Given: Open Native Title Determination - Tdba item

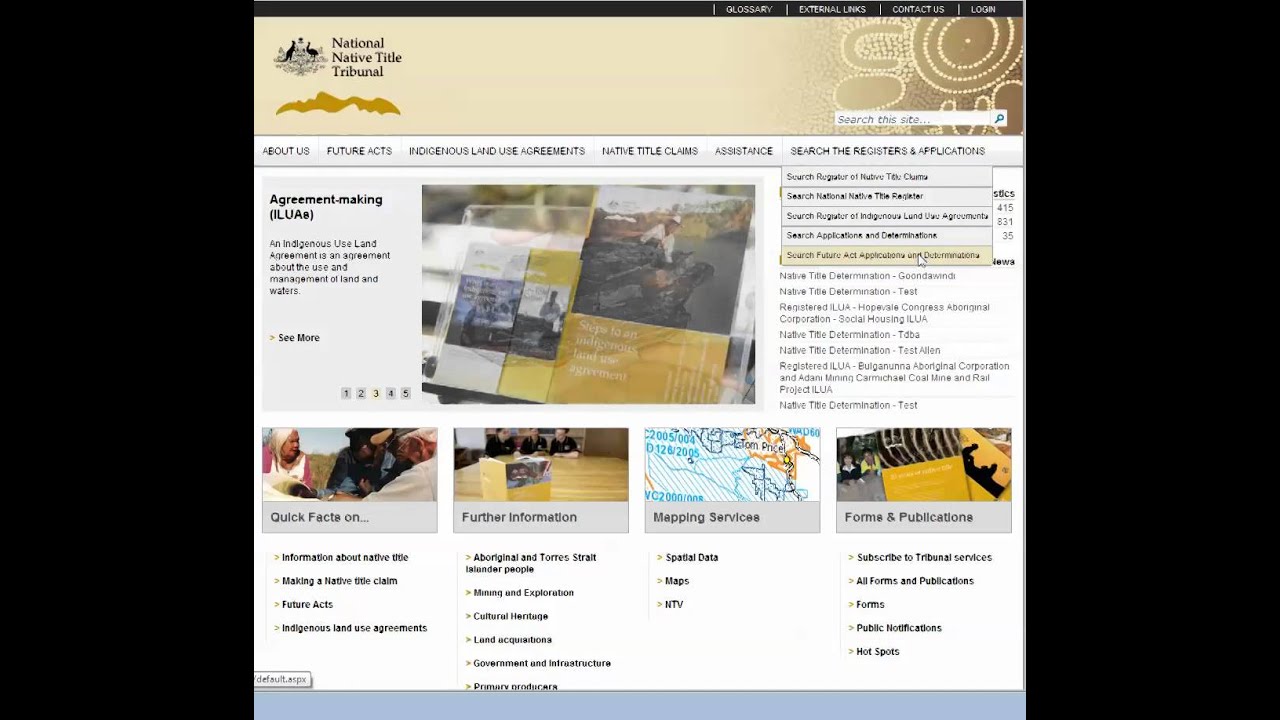Looking at the screenshot, I should (849, 335).
